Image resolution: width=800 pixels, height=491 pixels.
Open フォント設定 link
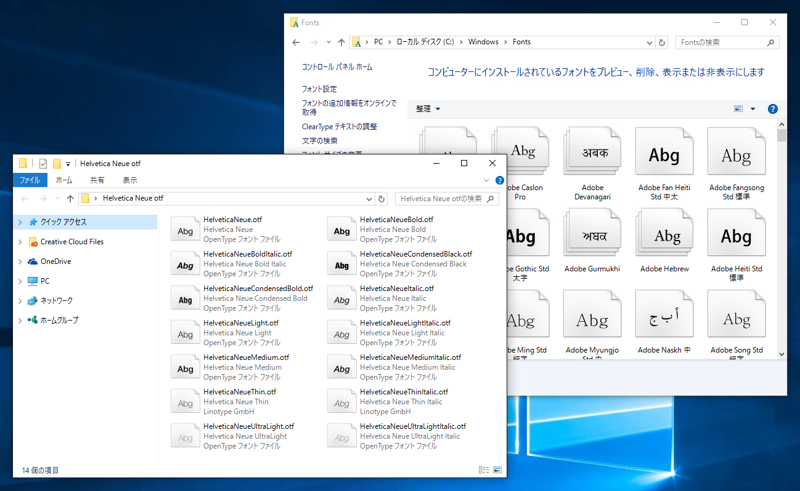pos(319,89)
